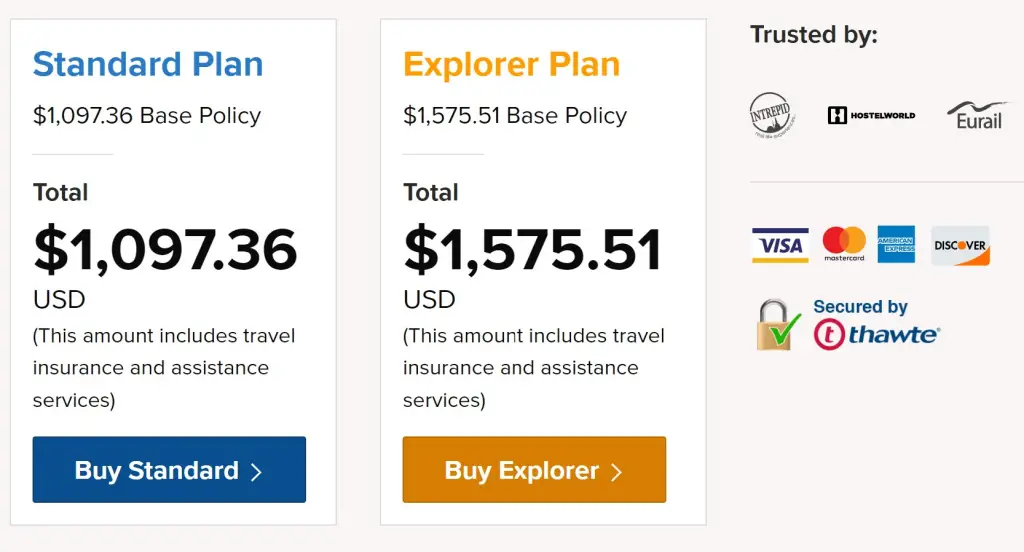Click the Visa card icon

(x=780, y=245)
